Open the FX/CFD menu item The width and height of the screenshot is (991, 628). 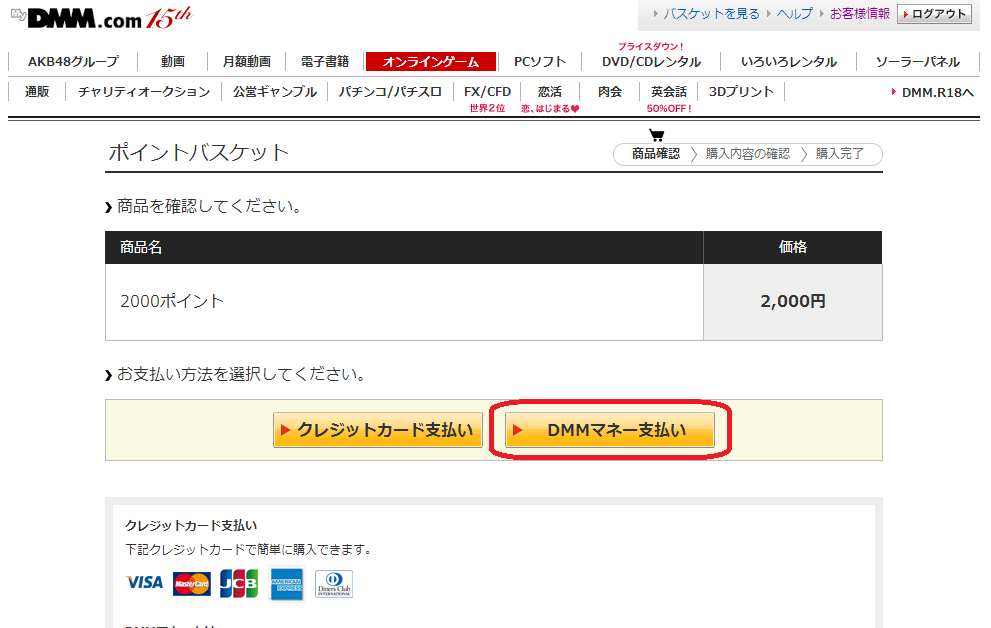[487, 92]
